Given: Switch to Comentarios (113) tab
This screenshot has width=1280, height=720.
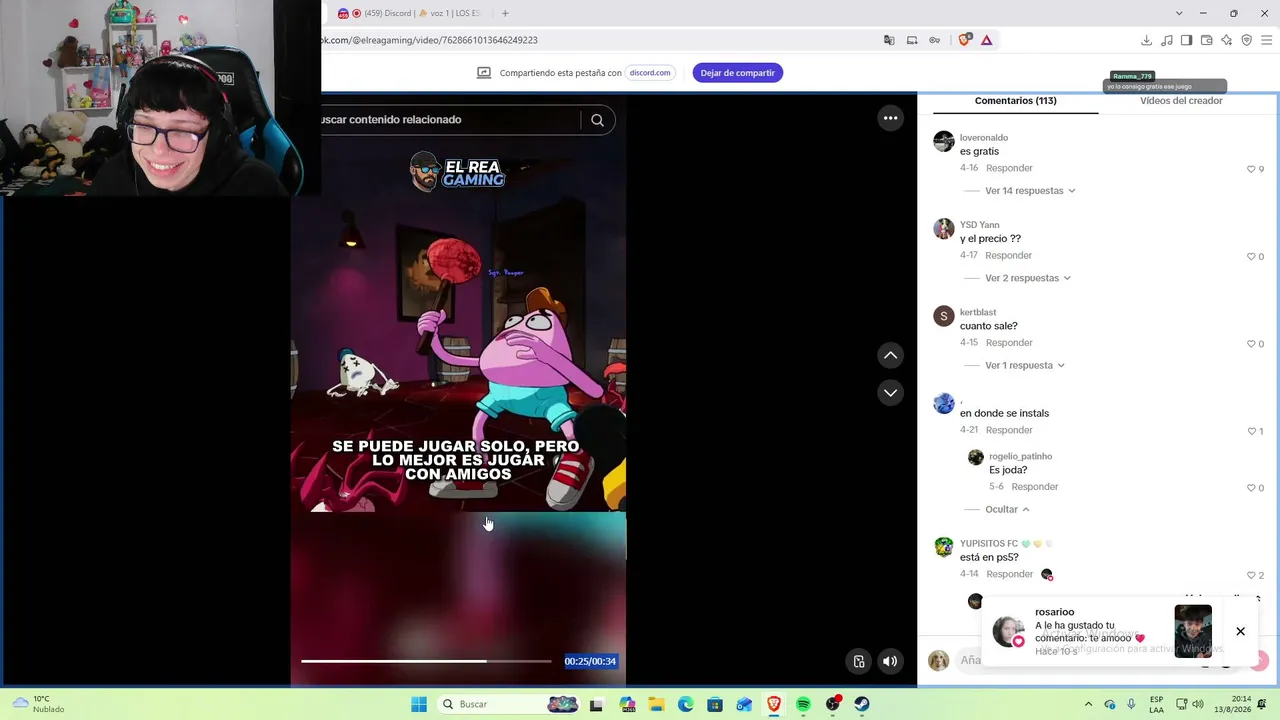Looking at the screenshot, I should 1015,101.
